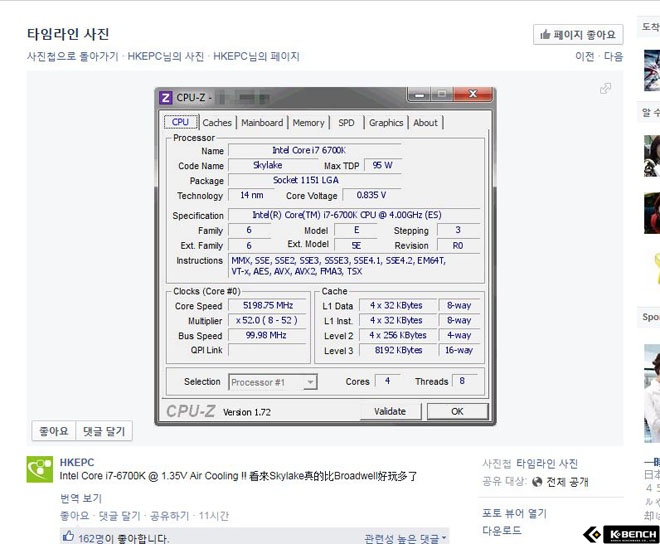Click the HKEPC author name link

pyautogui.click(x=77, y=462)
